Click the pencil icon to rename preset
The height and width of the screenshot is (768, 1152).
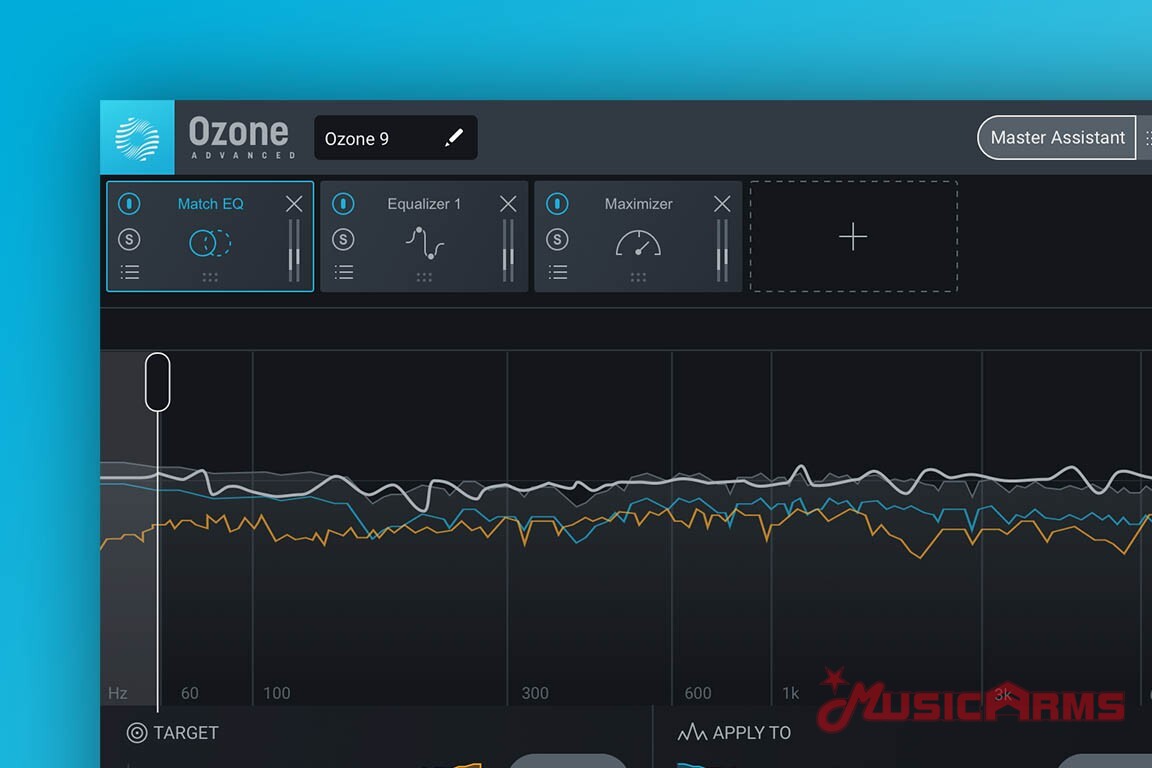454,138
